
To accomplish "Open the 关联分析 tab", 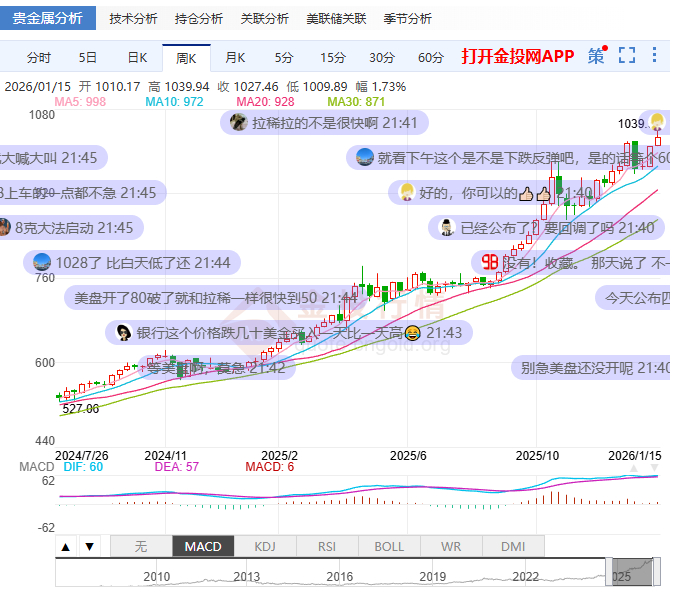I will [x=265, y=19].
